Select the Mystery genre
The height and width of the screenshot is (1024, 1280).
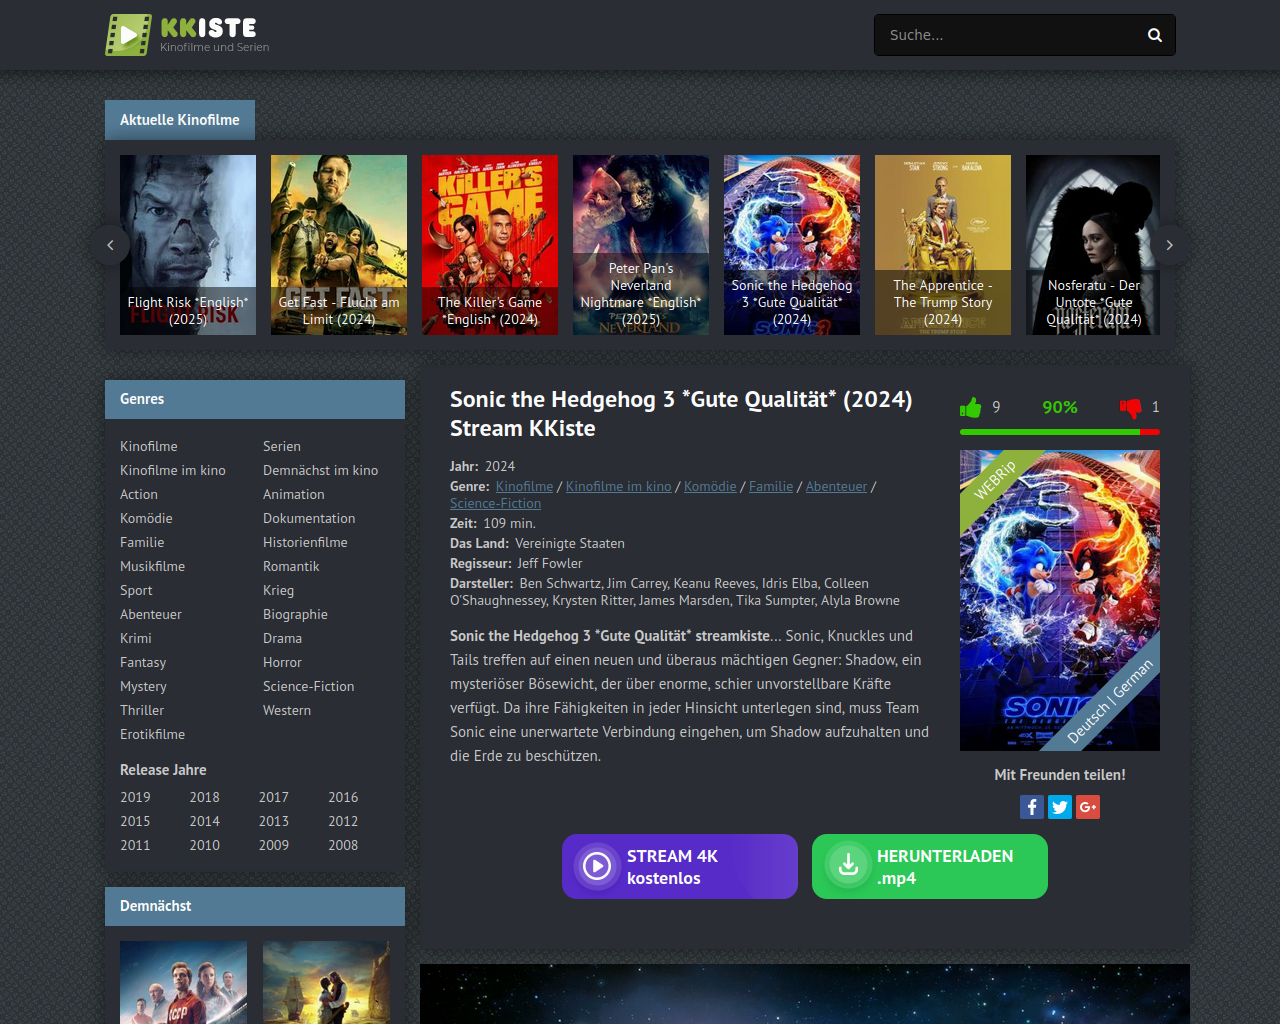[x=143, y=686]
